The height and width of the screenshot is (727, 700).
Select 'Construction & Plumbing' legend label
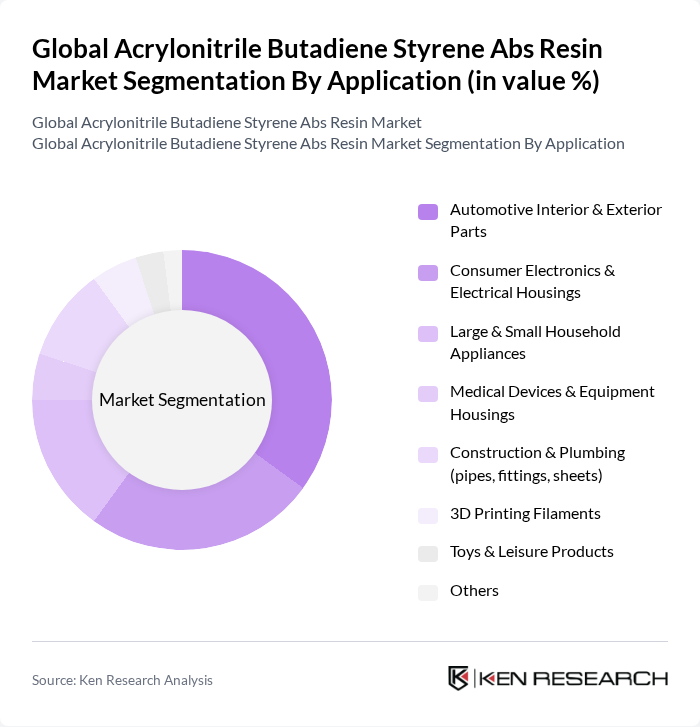(x=537, y=464)
